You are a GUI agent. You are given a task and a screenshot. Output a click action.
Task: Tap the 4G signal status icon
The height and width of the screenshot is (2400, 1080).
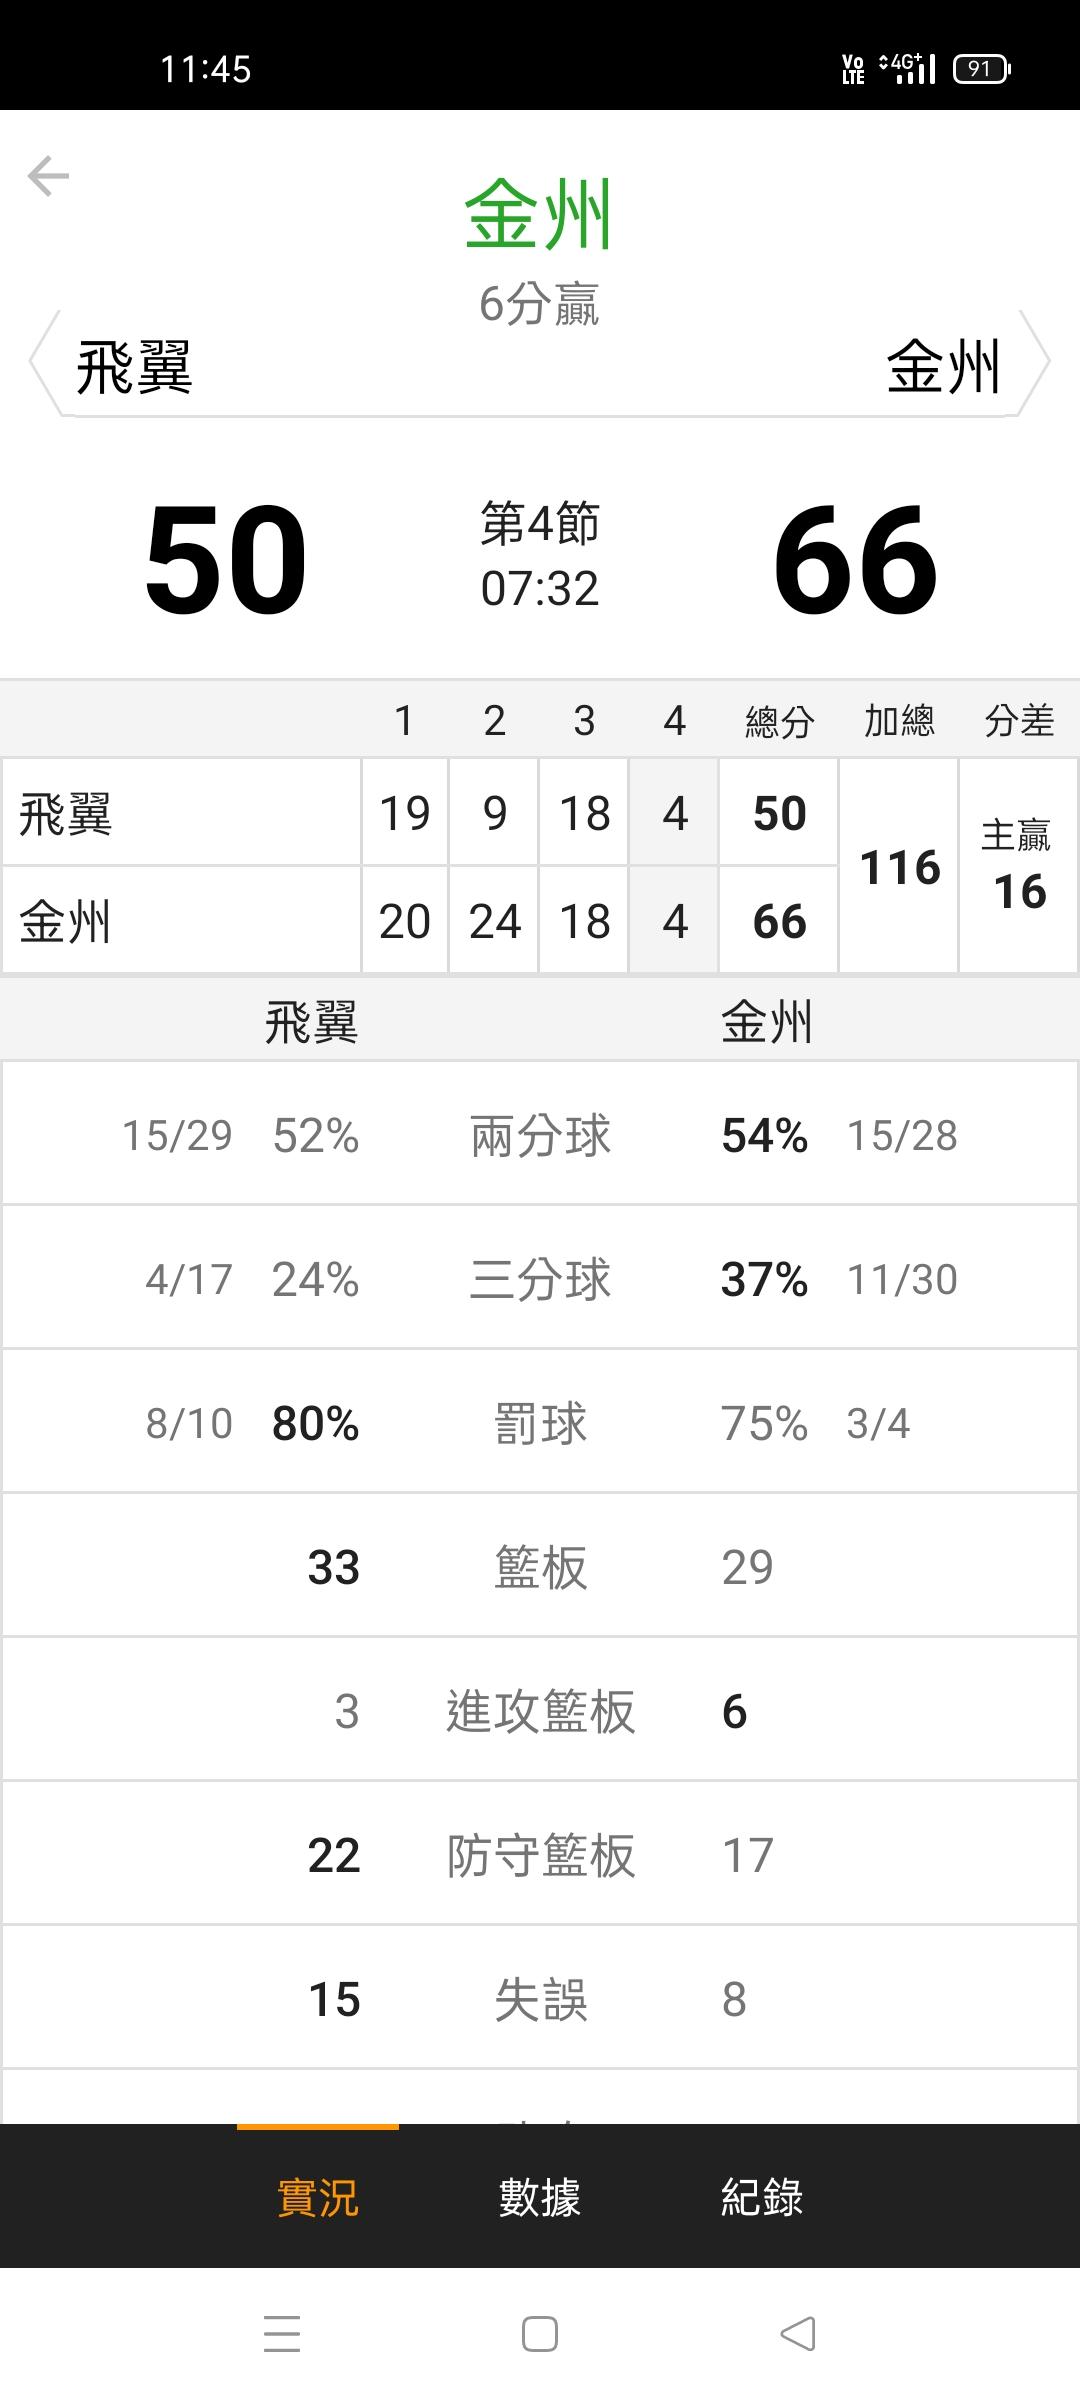pyautogui.click(x=907, y=69)
